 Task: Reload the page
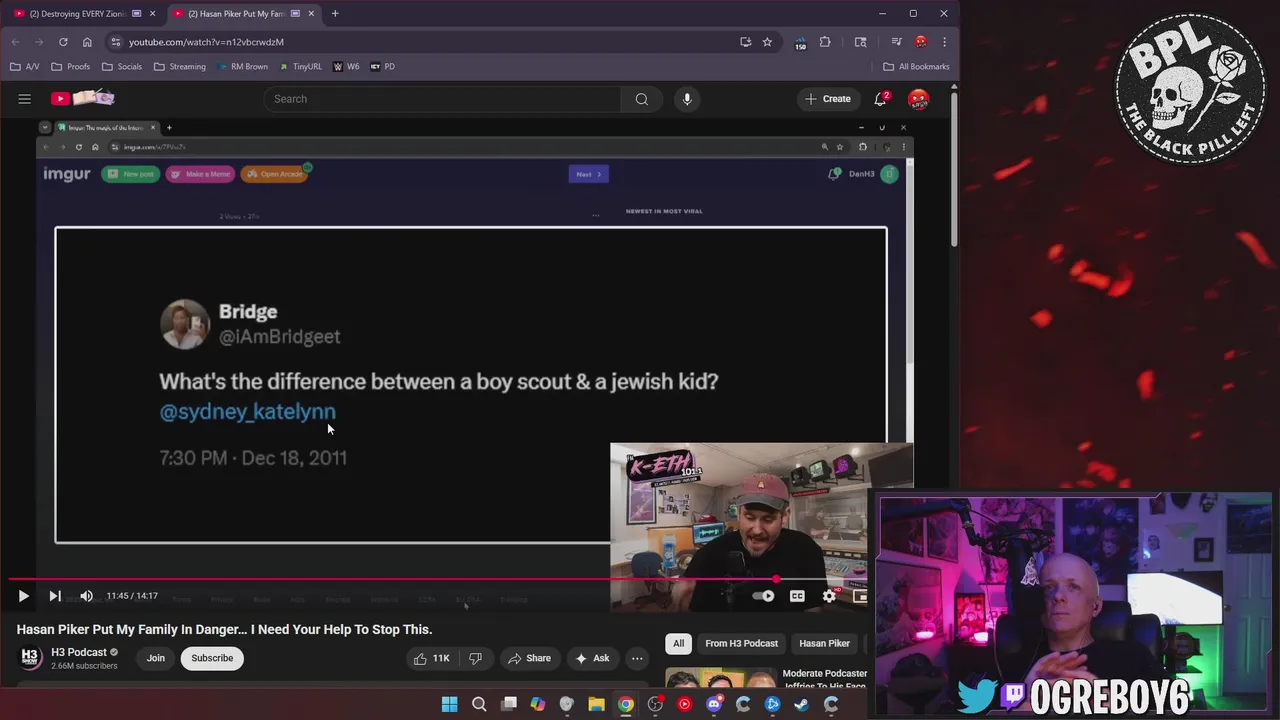(63, 42)
